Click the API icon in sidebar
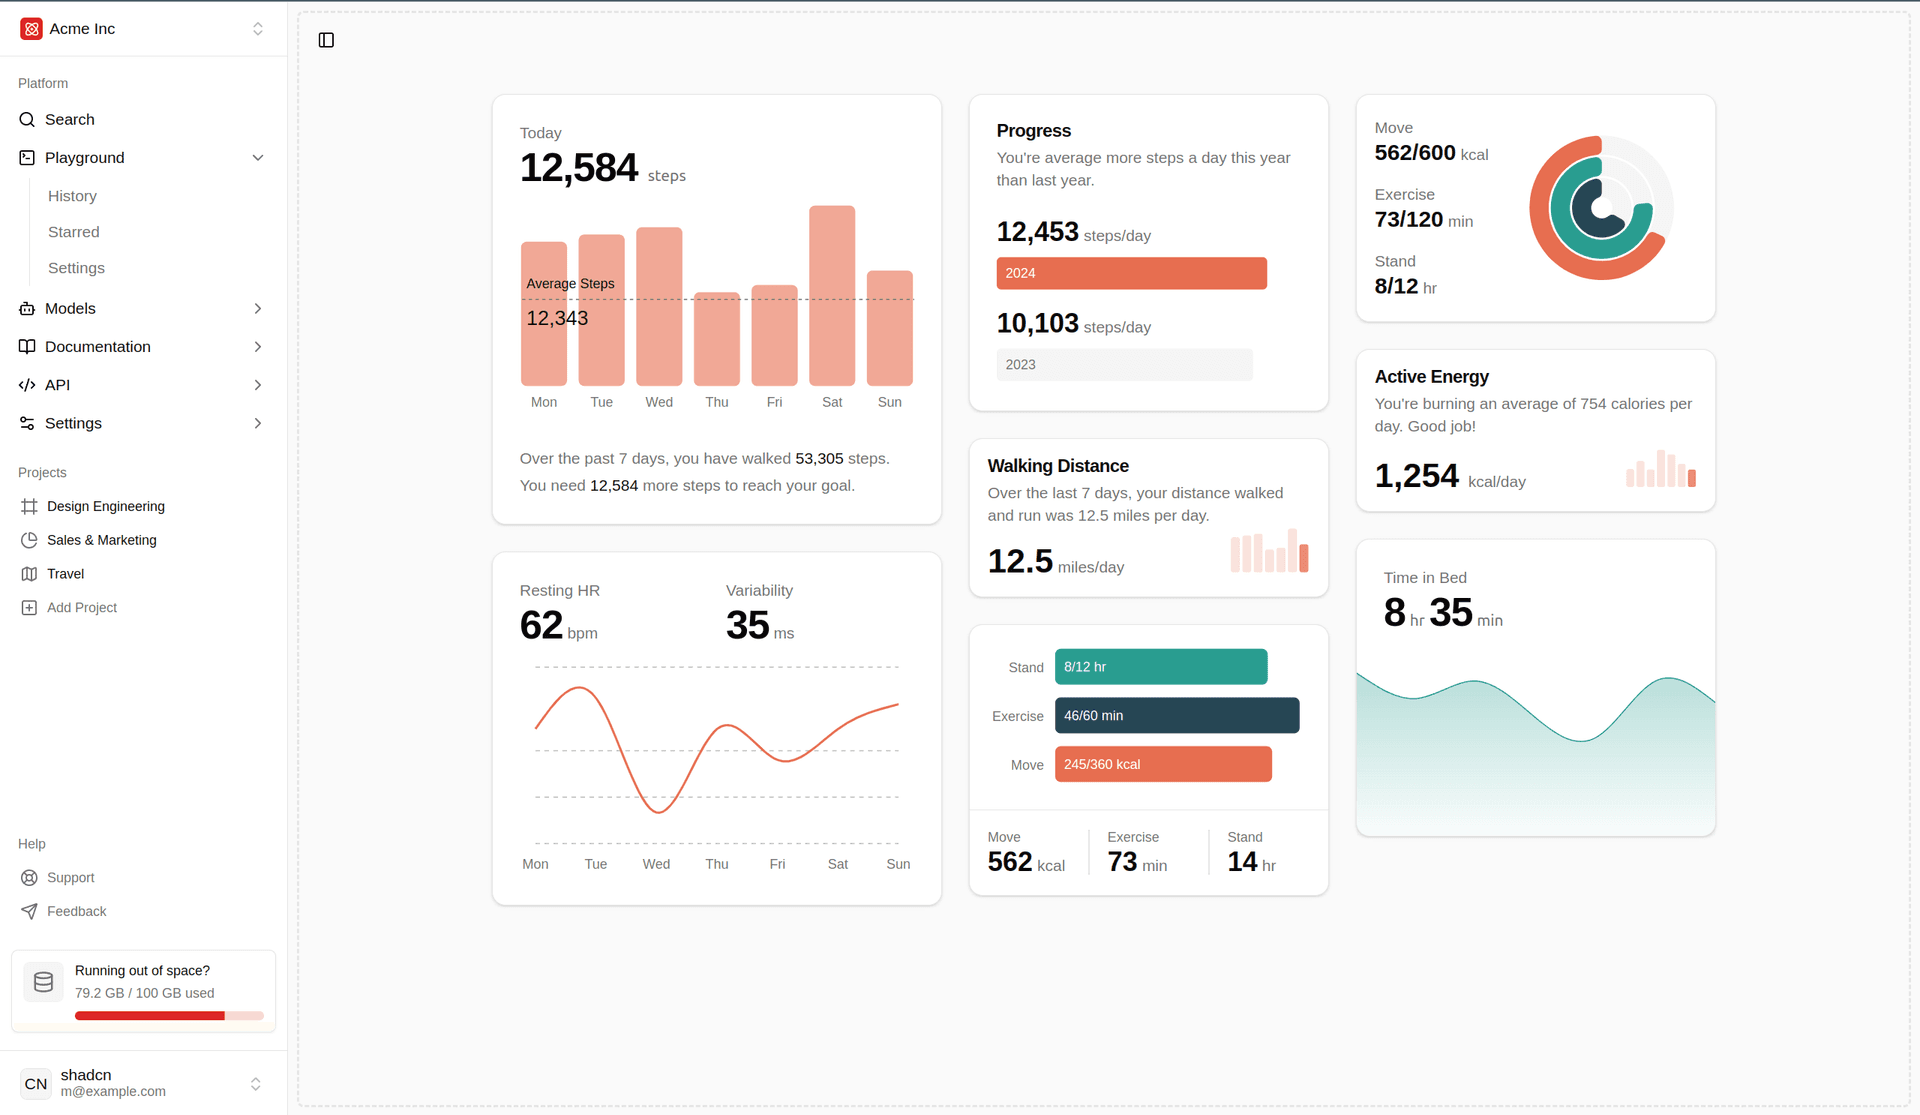The width and height of the screenshot is (1920, 1115). tap(27, 385)
